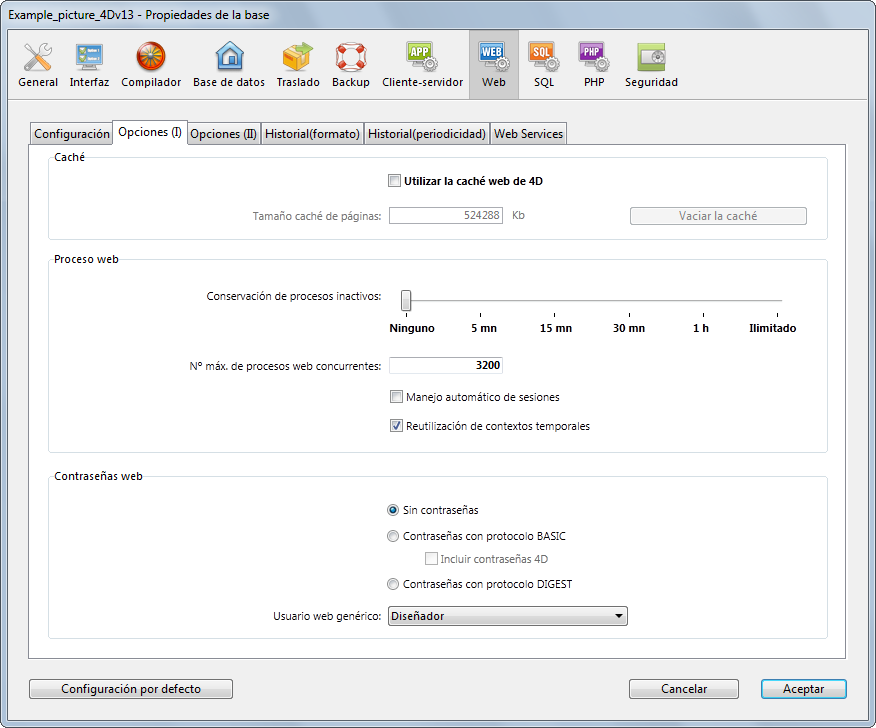Viewport: 876px width, 728px height.
Task: Click the Kb unit label
Action: coord(518,215)
